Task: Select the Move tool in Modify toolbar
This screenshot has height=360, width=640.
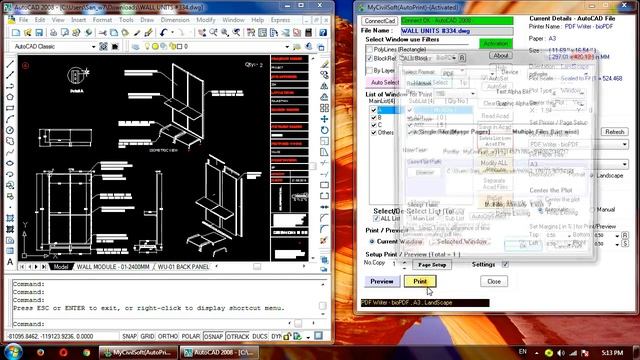Action: tap(324, 119)
